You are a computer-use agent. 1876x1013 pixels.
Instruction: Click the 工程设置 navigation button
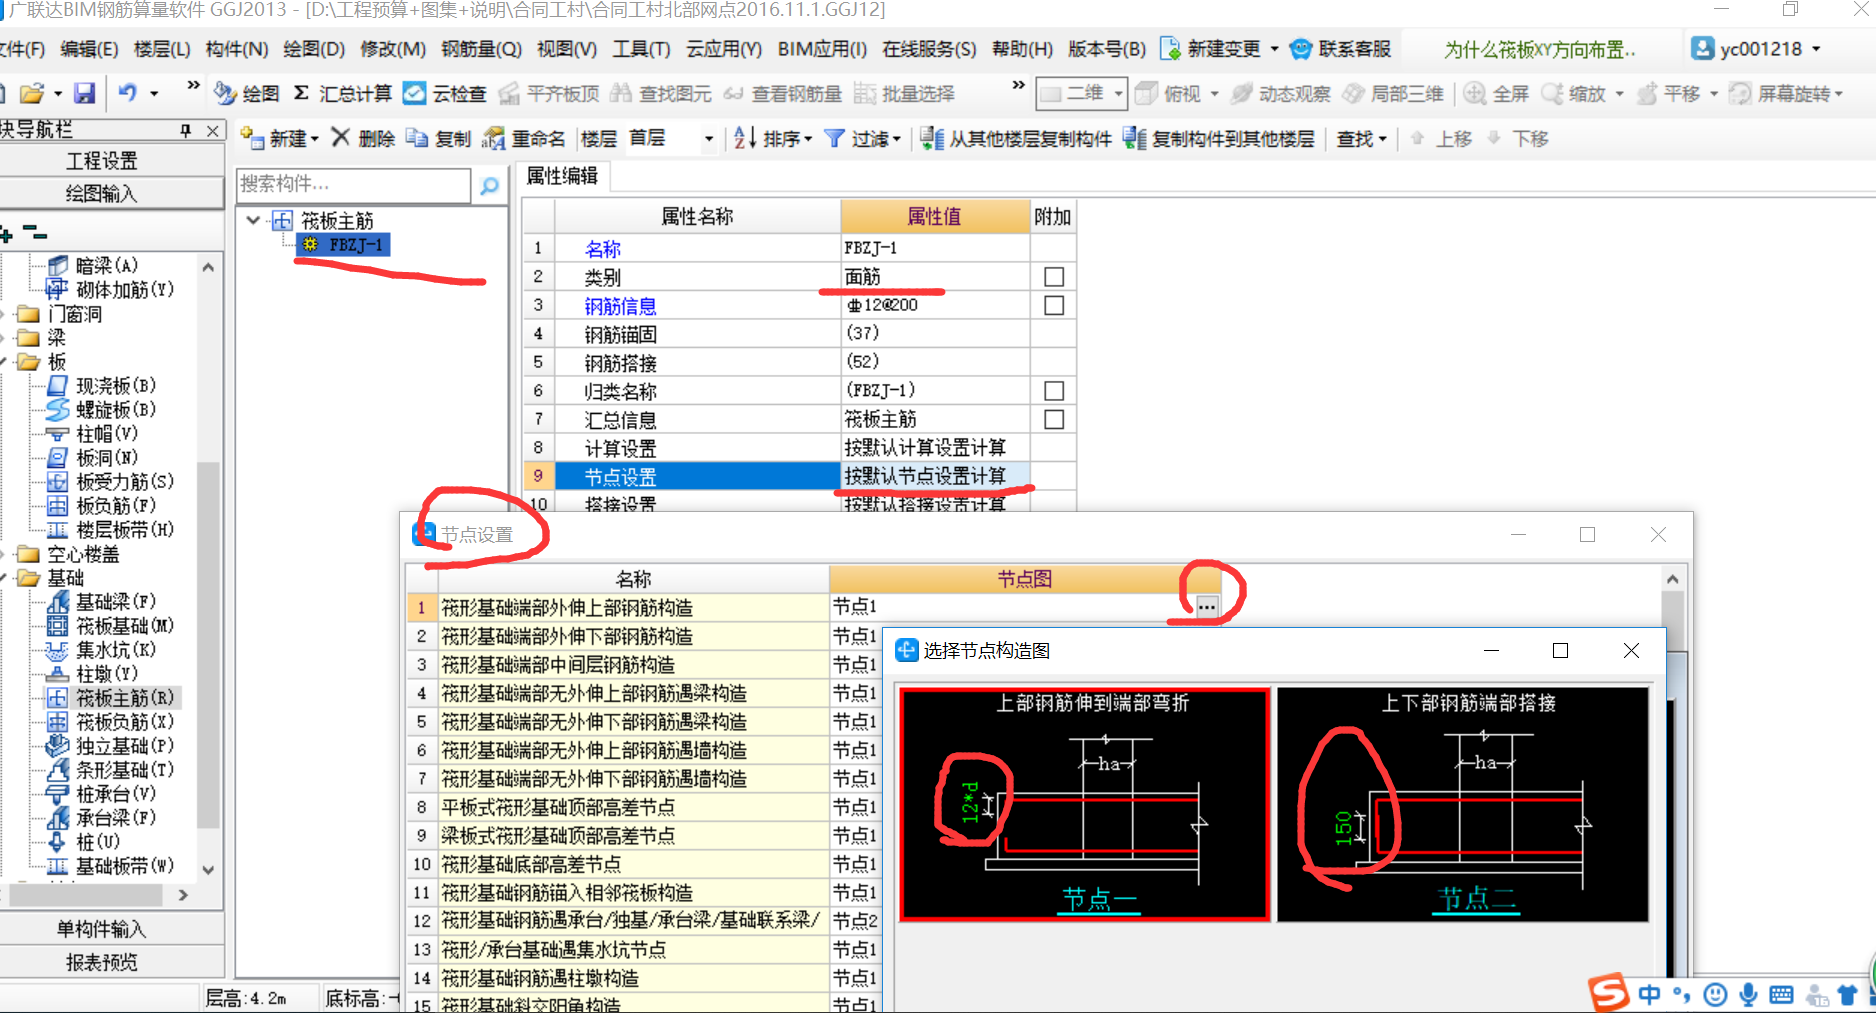tap(102, 160)
